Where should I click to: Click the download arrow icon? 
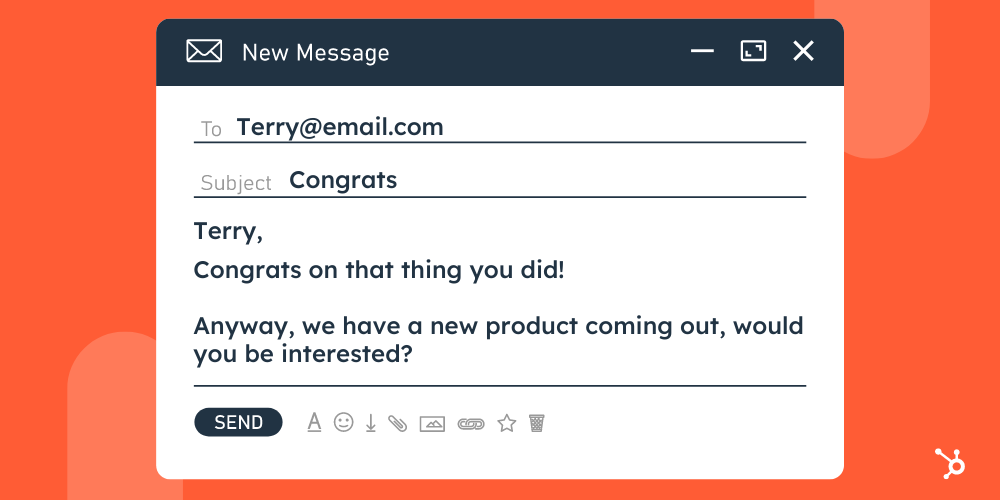click(x=370, y=423)
